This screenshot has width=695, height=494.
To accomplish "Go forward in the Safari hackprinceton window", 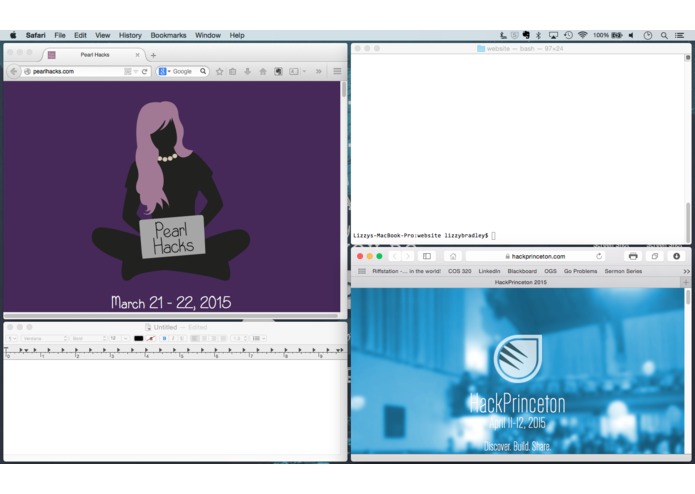I will [407, 256].
